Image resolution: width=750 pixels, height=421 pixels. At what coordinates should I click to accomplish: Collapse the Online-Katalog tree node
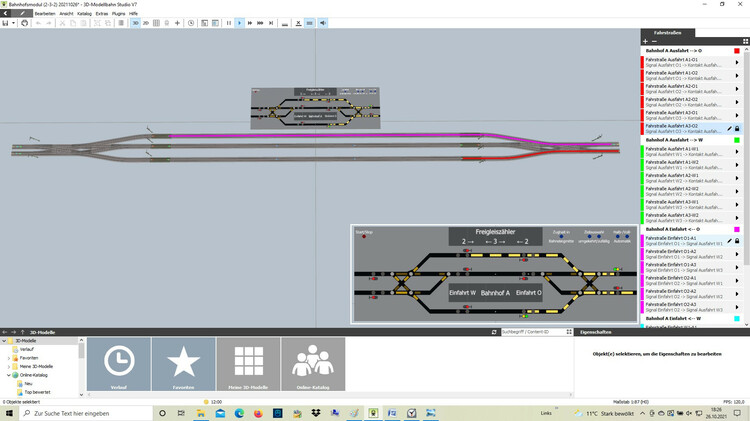click(9, 375)
